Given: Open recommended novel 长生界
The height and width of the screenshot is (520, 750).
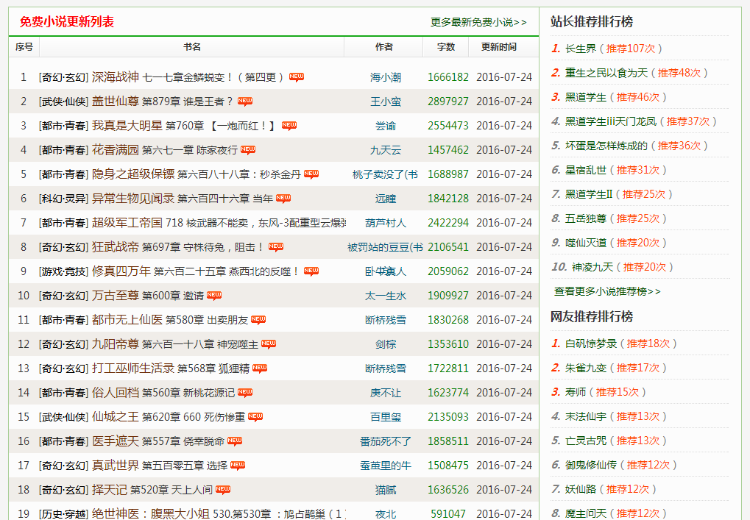Looking at the screenshot, I should point(581,48).
